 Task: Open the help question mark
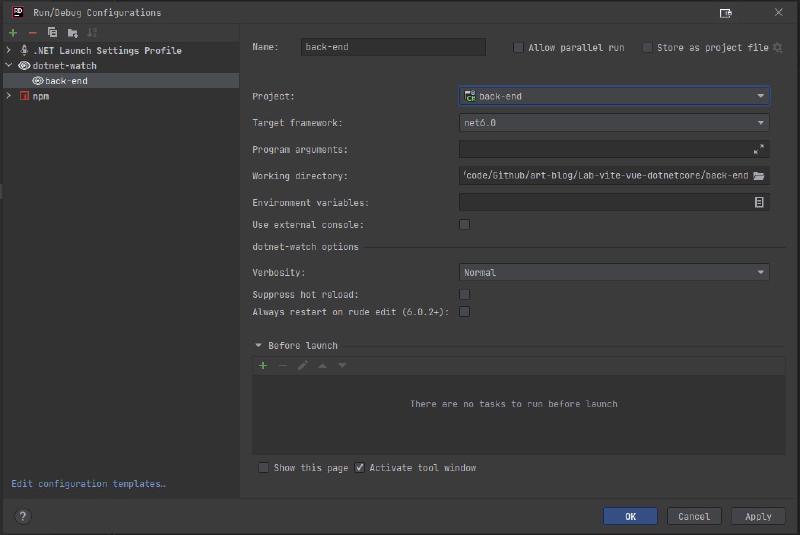coord(23,516)
